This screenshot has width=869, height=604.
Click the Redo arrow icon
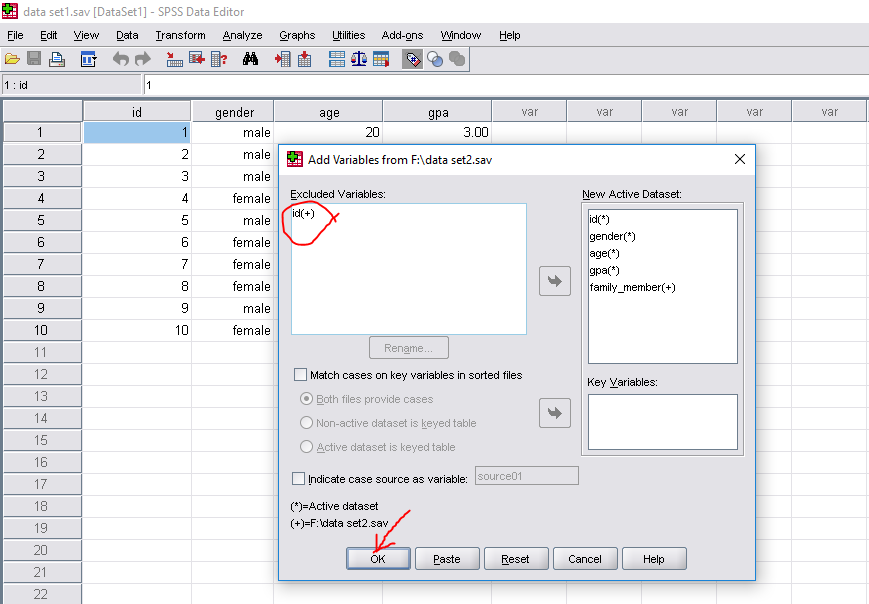[x=142, y=59]
